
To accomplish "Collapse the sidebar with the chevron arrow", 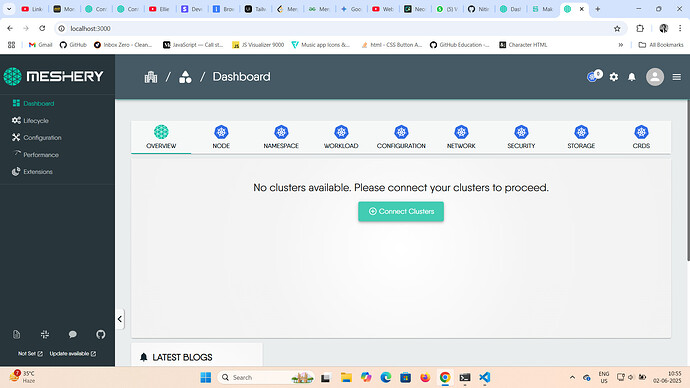I will (120, 319).
